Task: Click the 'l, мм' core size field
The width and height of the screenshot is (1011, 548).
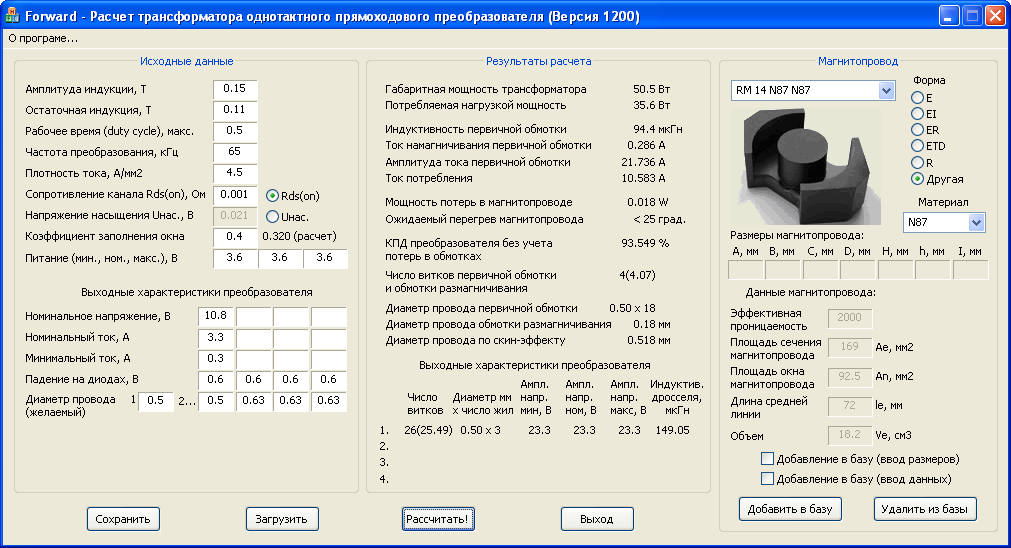Action: tap(970, 269)
